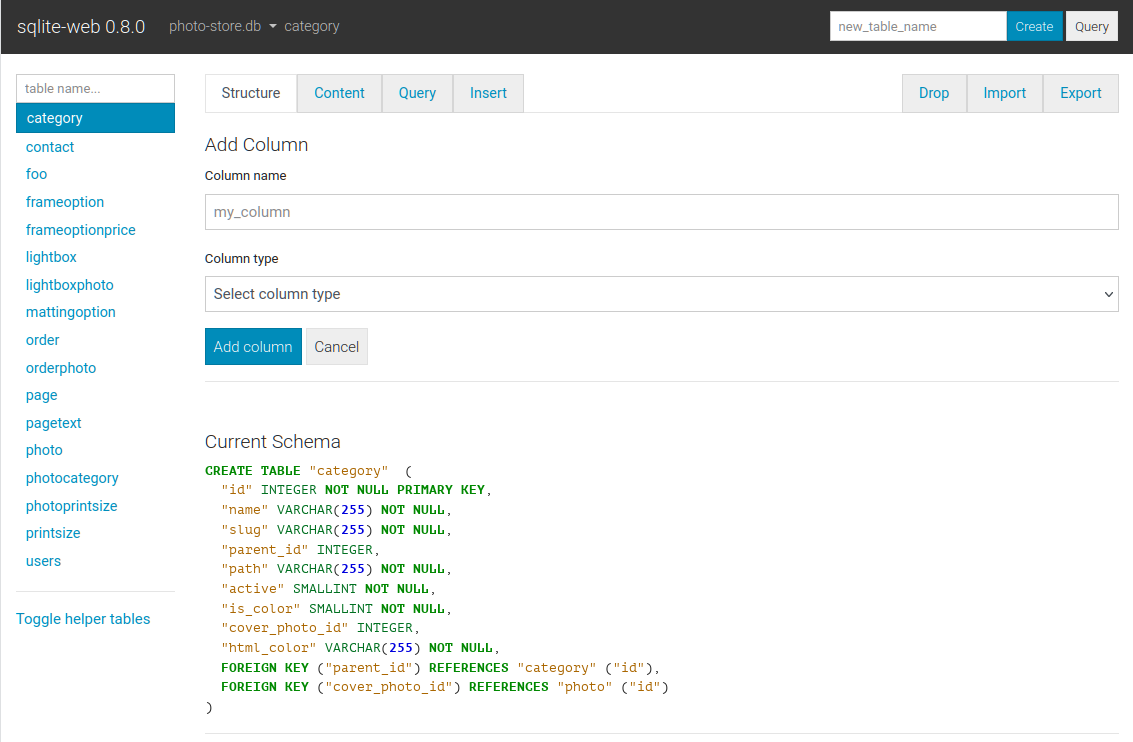The width and height of the screenshot is (1133, 742).
Task: Focus the table name search box
Action: [95, 89]
